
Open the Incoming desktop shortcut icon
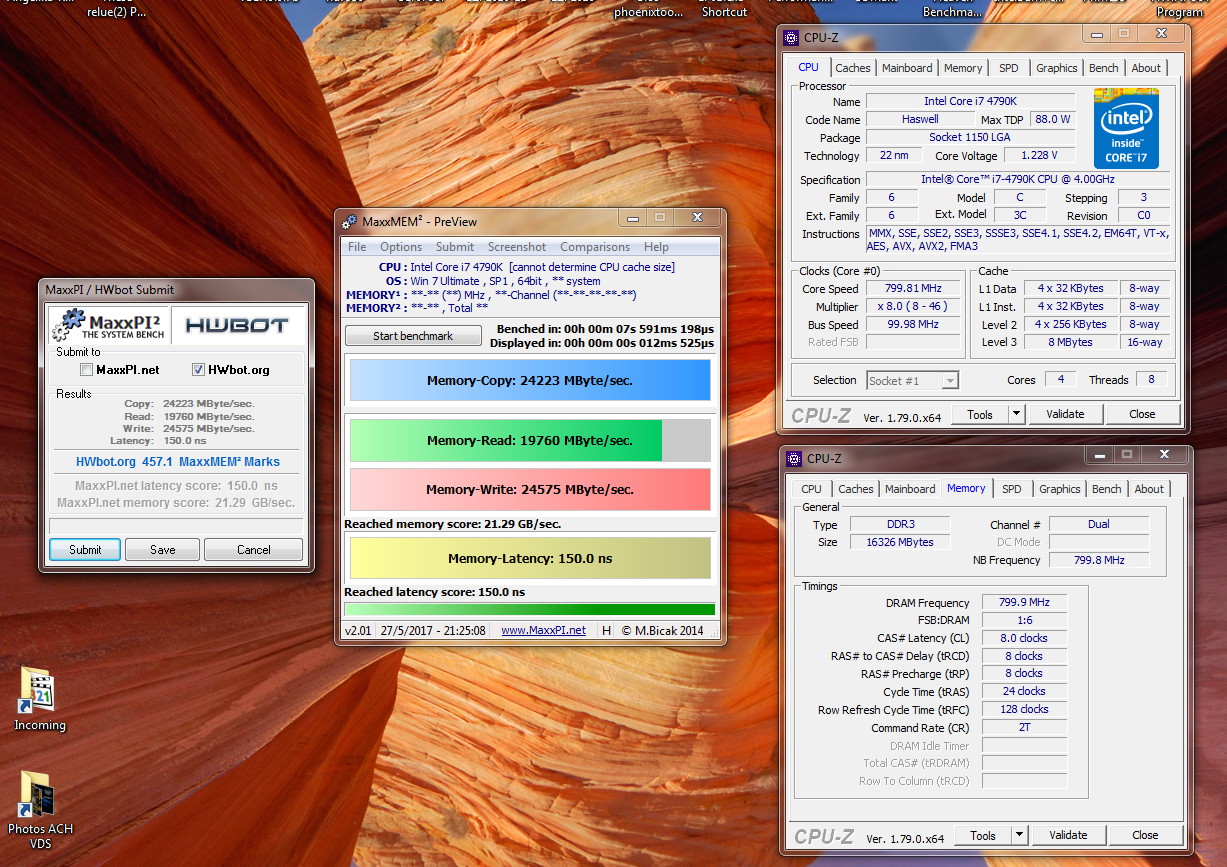coord(39,690)
